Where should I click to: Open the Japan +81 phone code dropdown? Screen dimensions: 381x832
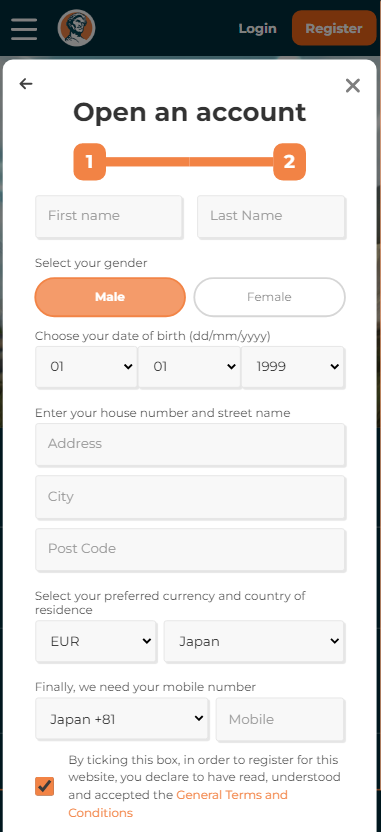122,719
